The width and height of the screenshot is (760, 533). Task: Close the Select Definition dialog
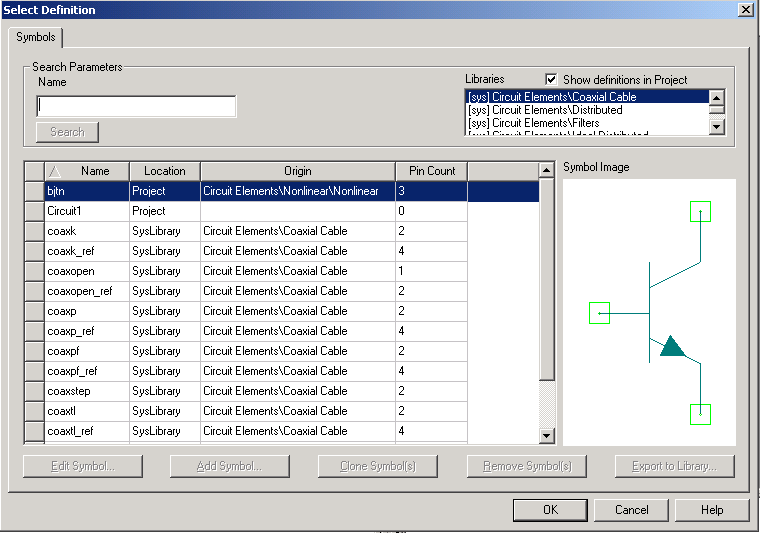745,9
